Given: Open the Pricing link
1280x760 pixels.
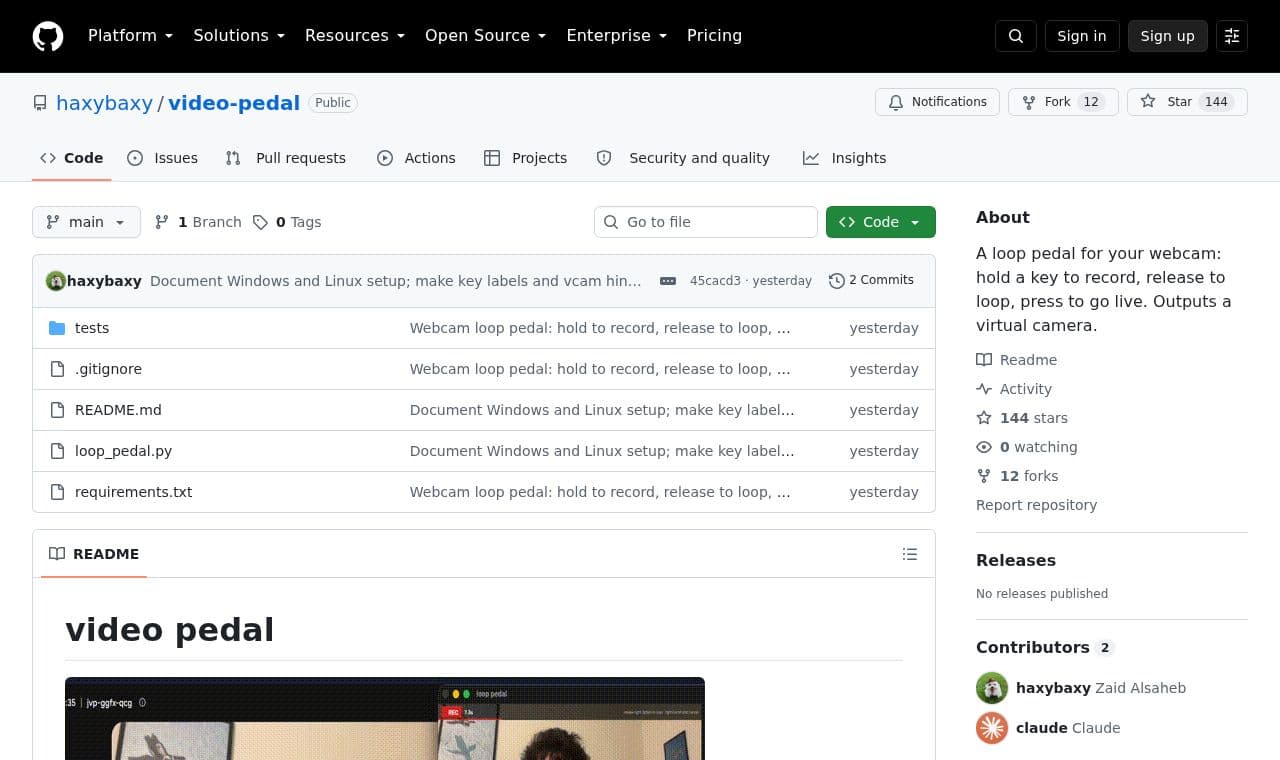Looking at the screenshot, I should 714,36.
